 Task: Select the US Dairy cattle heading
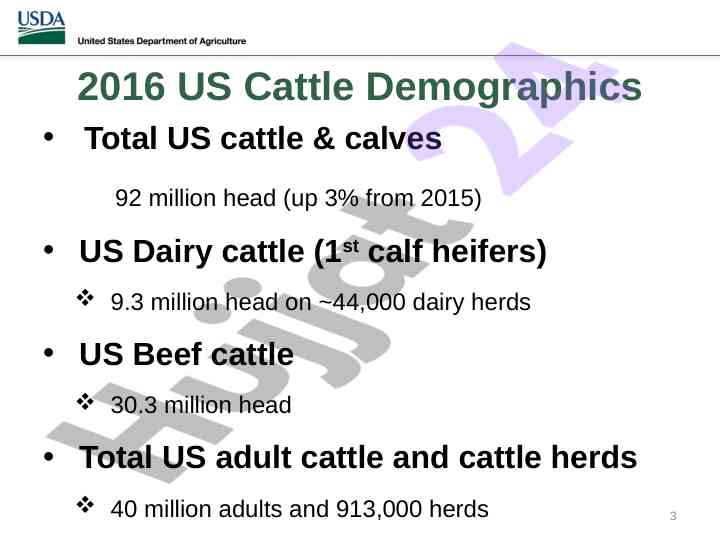click(313, 252)
